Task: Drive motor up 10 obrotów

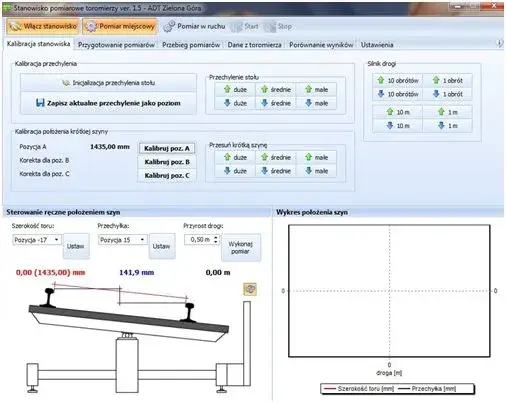Action: [398, 80]
